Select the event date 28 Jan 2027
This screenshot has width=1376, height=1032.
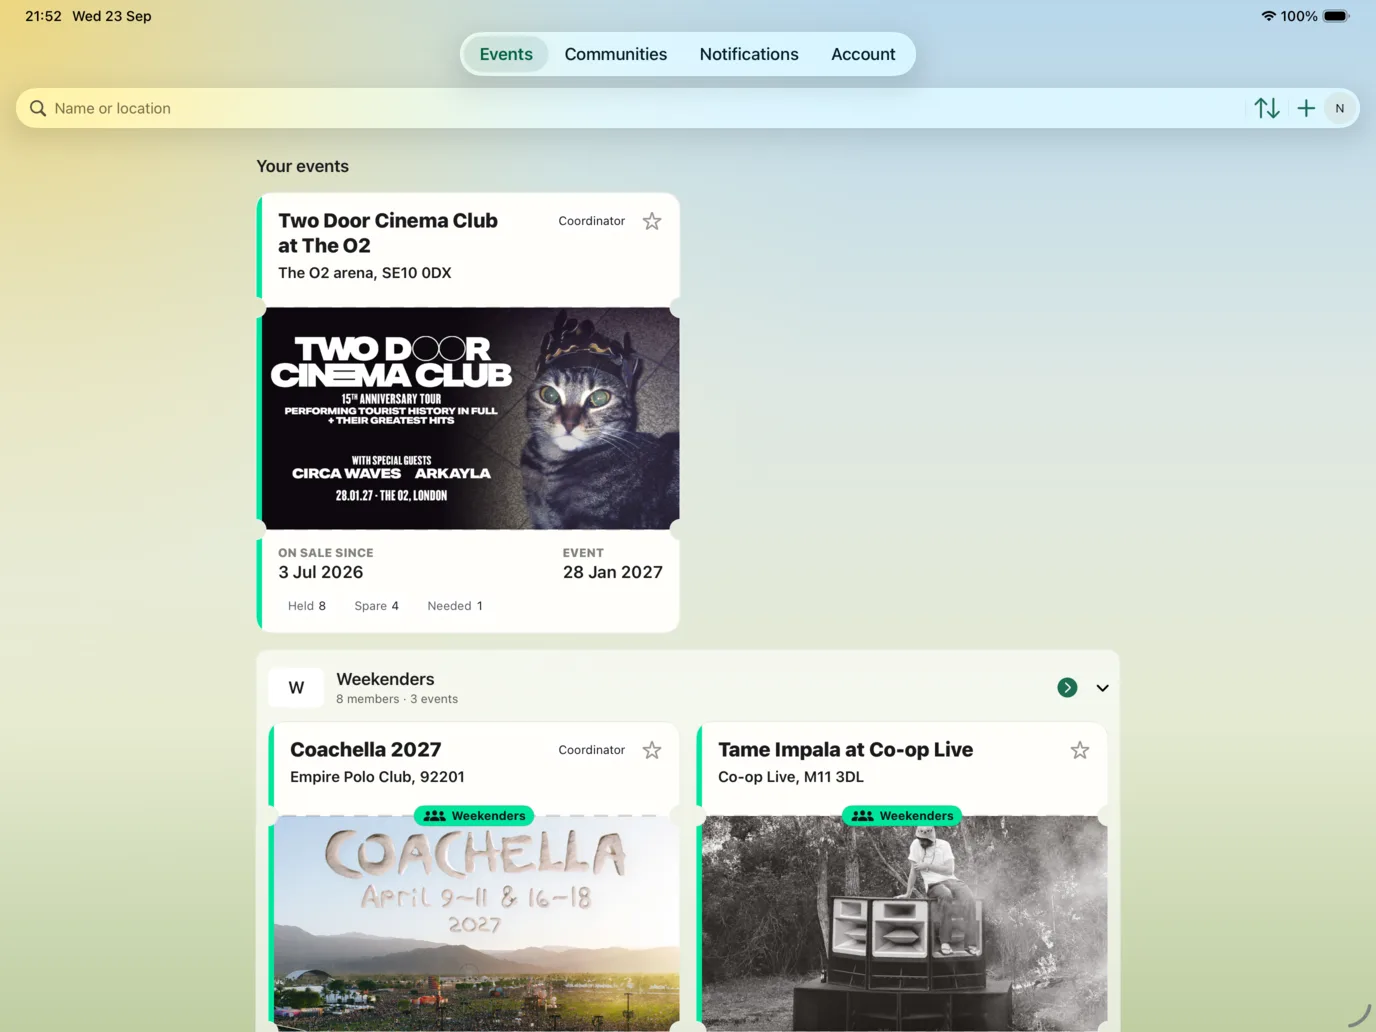tap(613, 572)
